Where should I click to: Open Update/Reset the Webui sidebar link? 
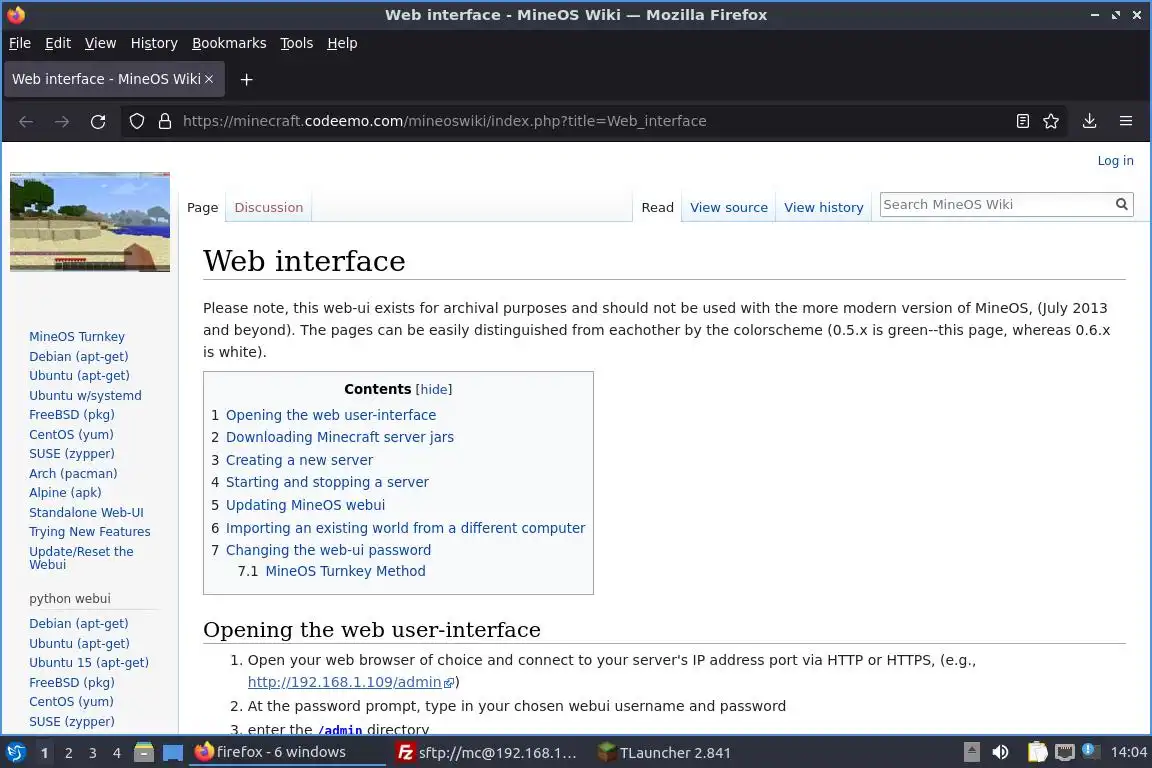tap(81, 558)
